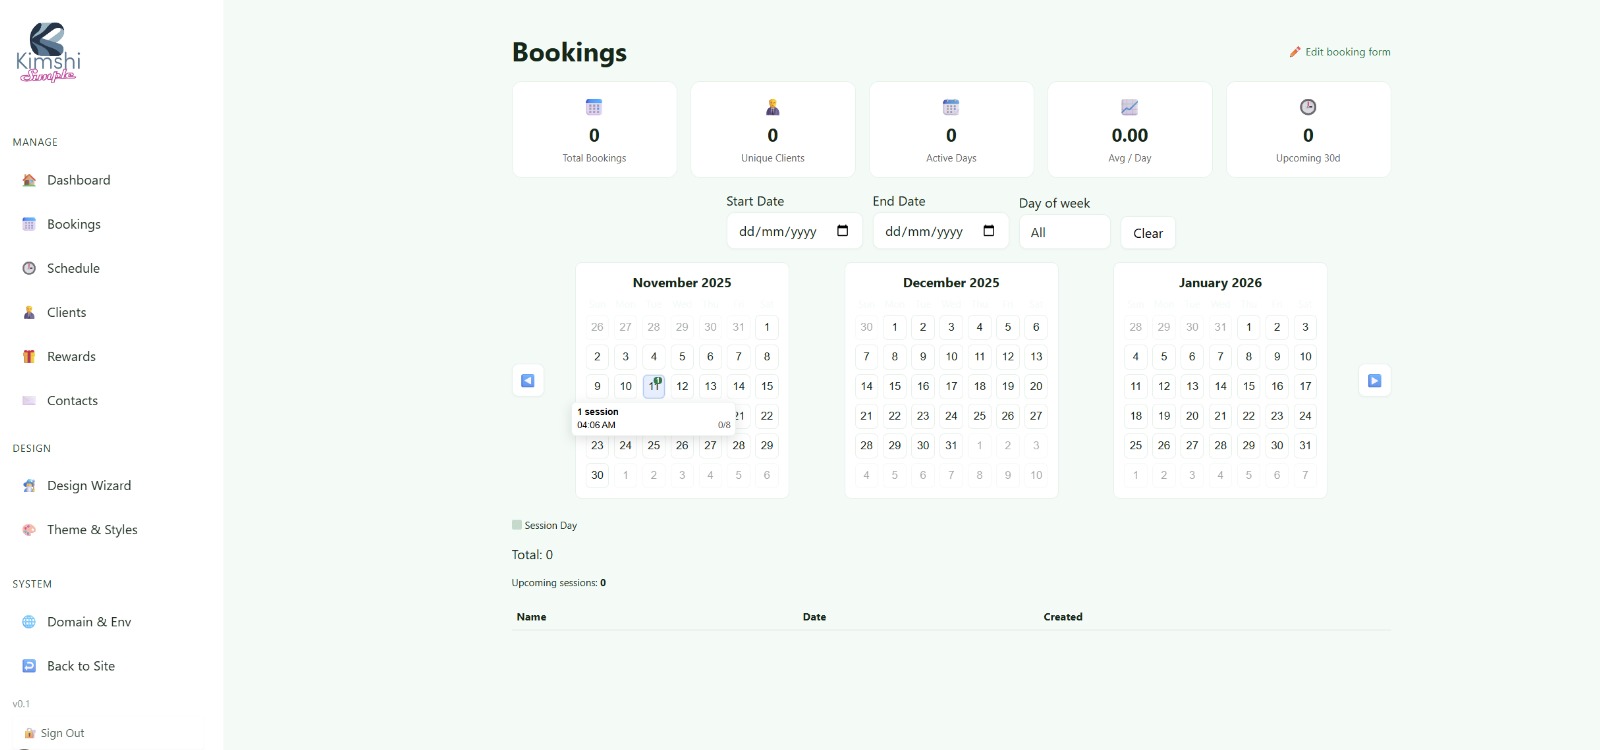1600x750 pixels.
Task: Go to previous months with left arrow
Action: pos(528,380)
